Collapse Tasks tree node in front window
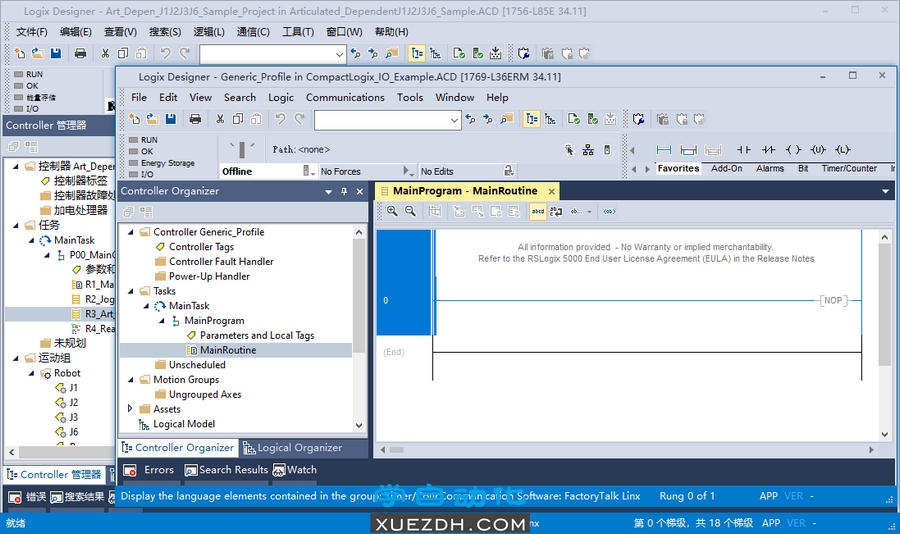 click(x=130, y=291)
